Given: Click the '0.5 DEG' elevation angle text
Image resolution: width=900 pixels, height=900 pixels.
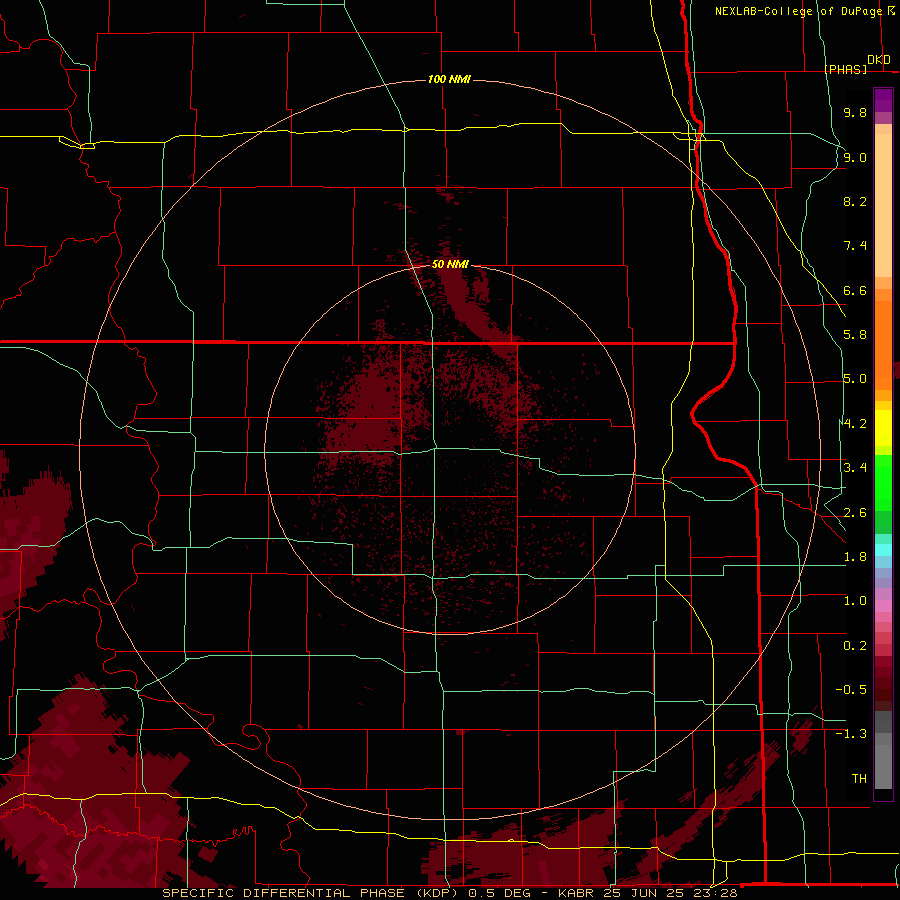Looking at the screenshot, I should coord(501,893).
